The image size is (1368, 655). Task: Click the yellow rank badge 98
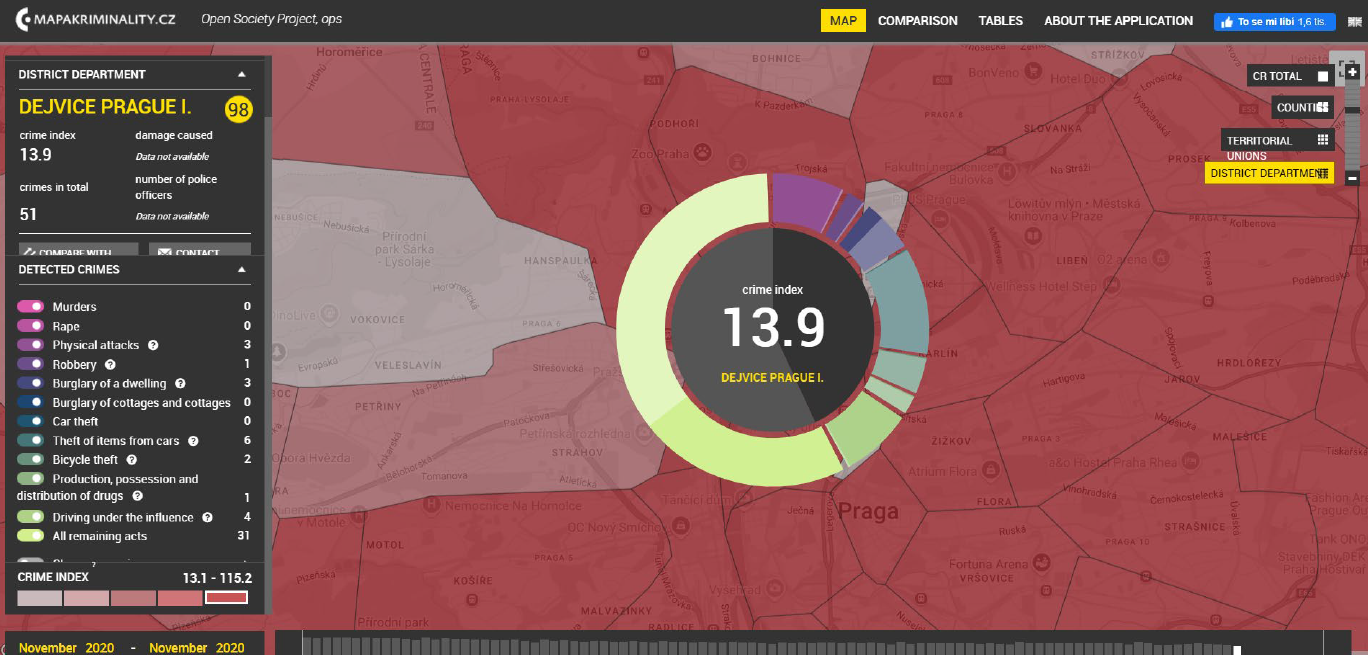[238, 110]
